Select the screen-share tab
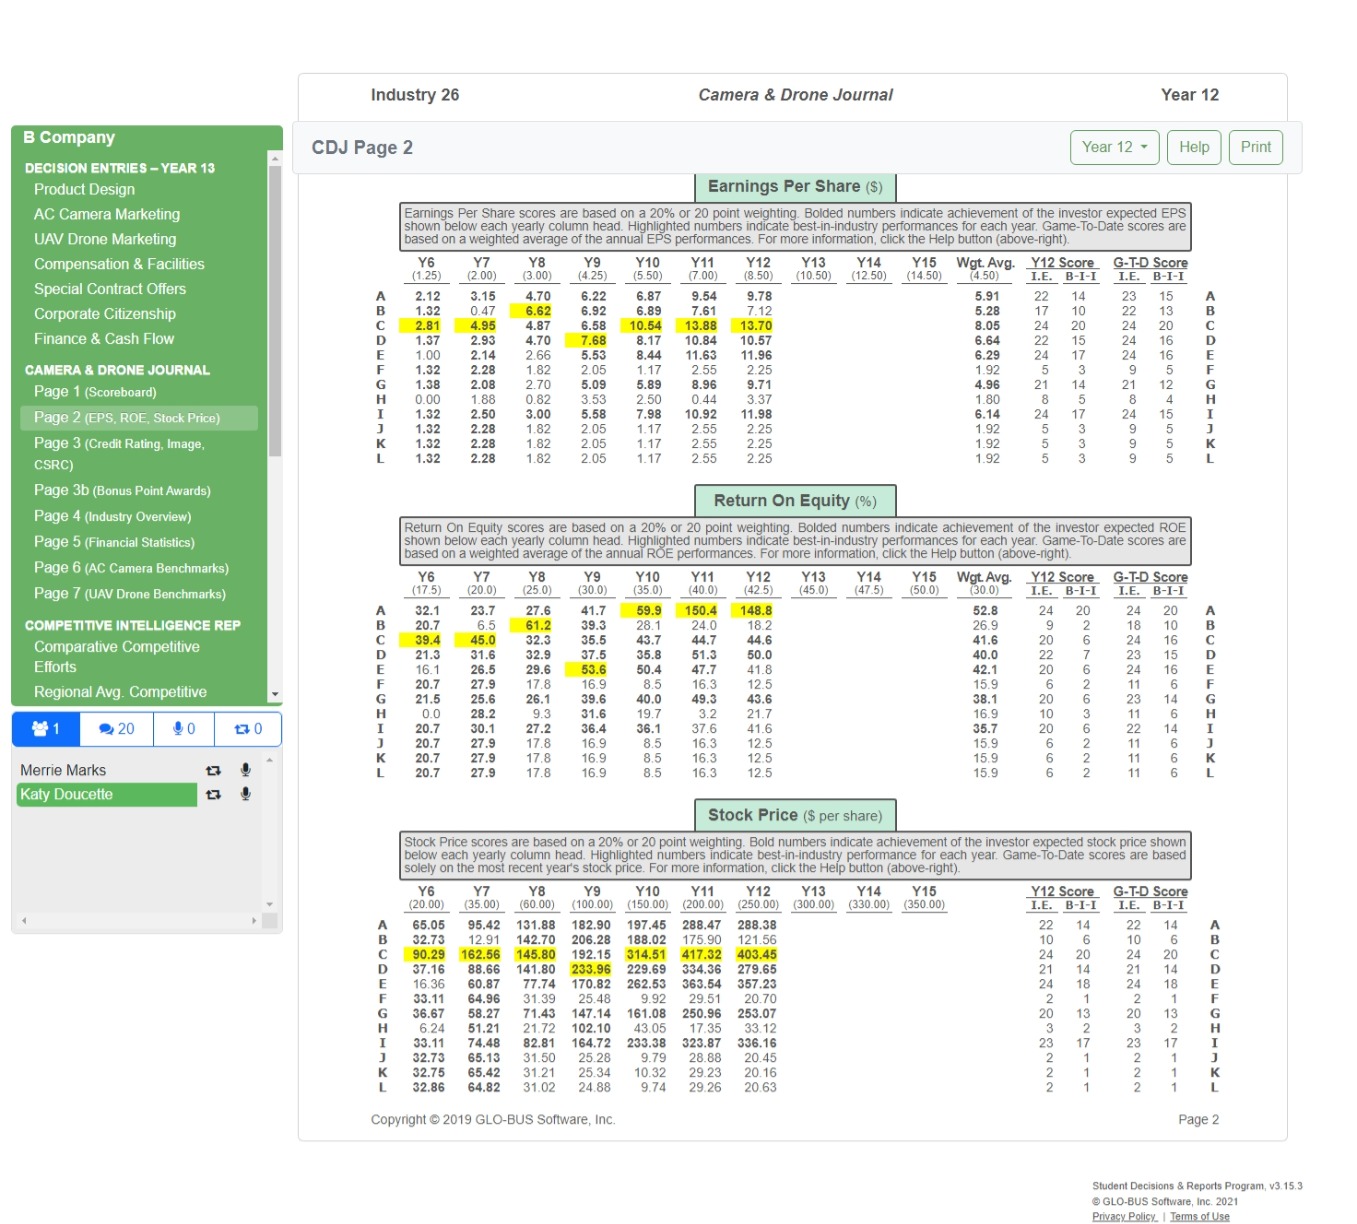This screenshot has height=1224, width=1357. [247, 729]
